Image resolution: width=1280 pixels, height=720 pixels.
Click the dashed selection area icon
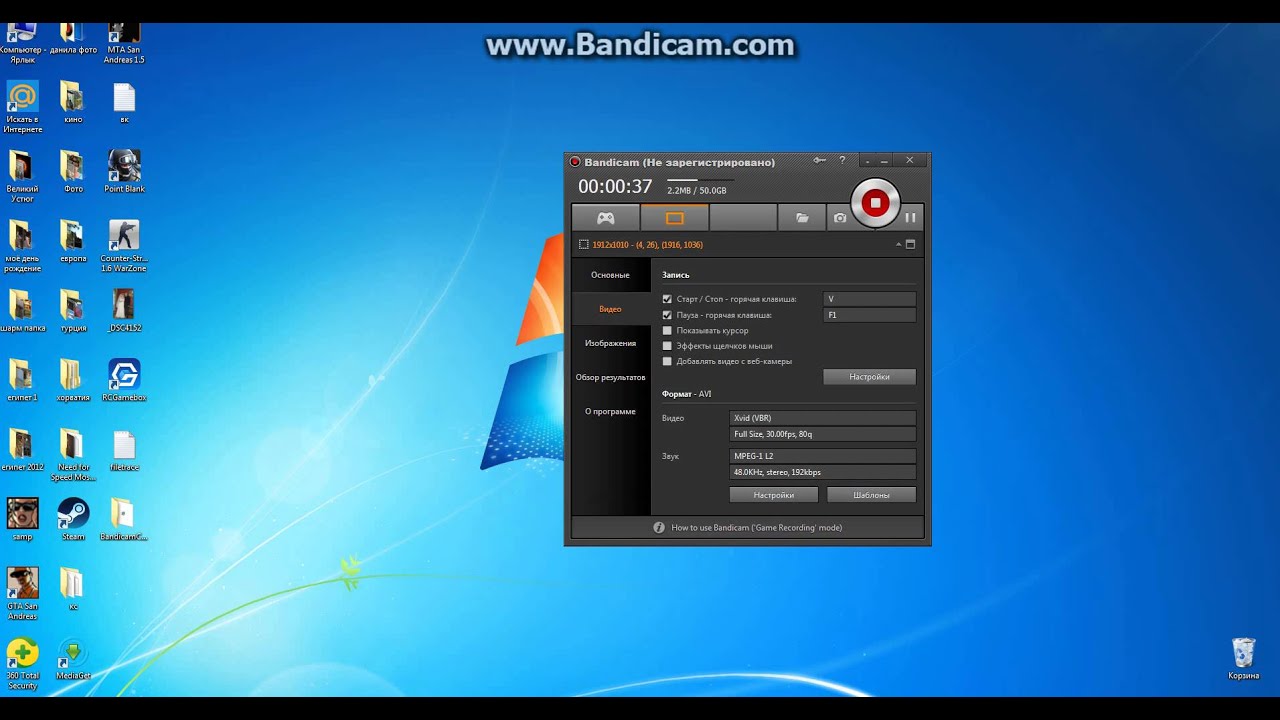584,244
